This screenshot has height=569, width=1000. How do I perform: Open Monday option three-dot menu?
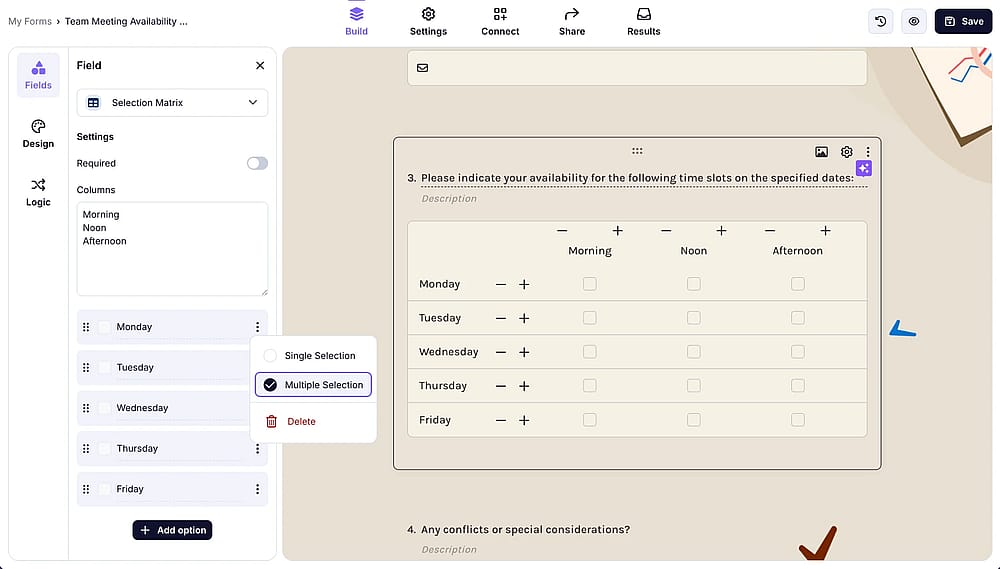[x=257, y=327]
